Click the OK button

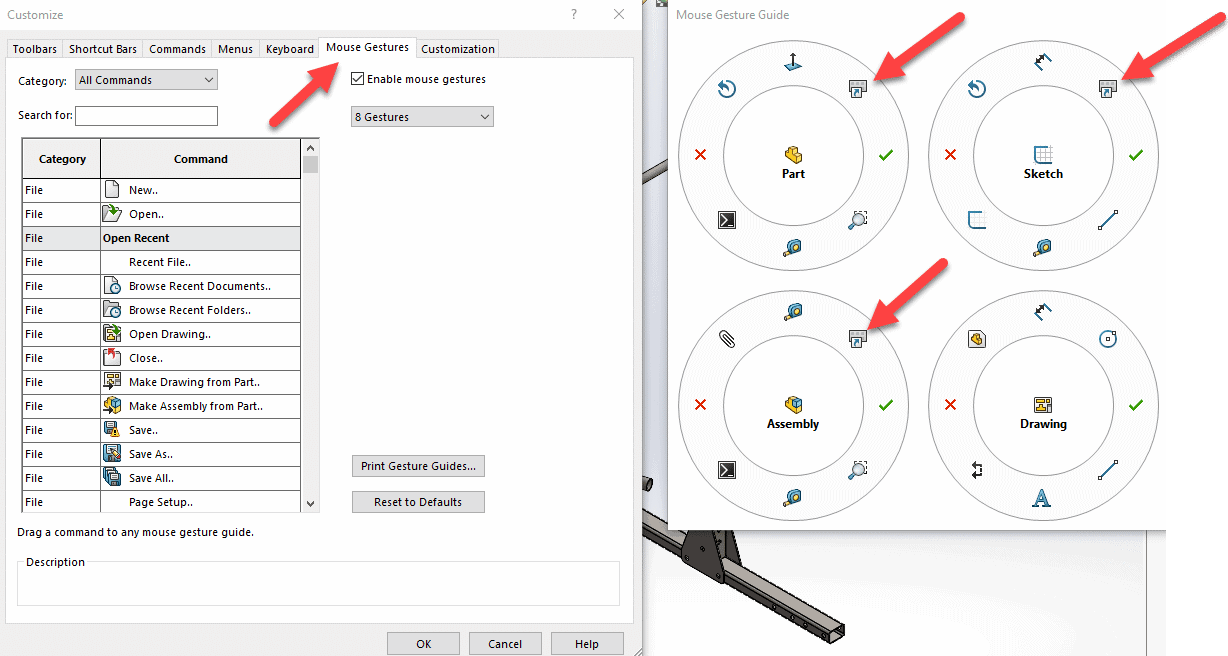click(424, 644)
